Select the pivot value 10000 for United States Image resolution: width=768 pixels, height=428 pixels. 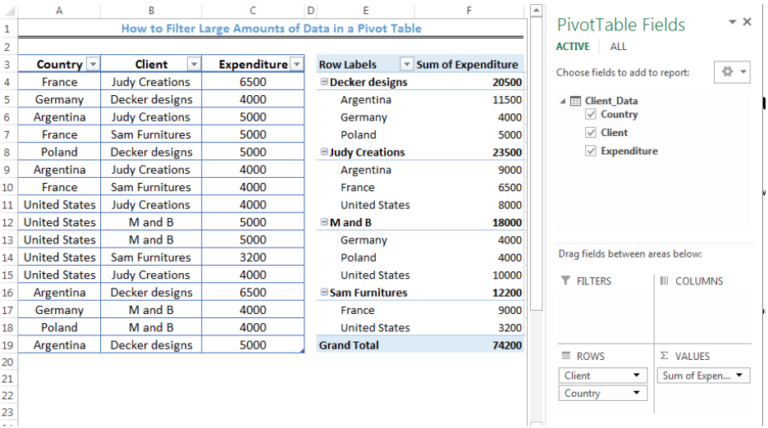469,275
